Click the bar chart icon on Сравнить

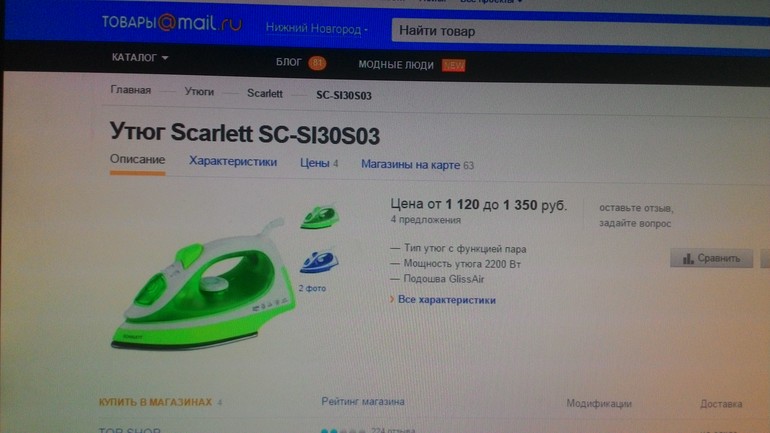coord(688,258)
